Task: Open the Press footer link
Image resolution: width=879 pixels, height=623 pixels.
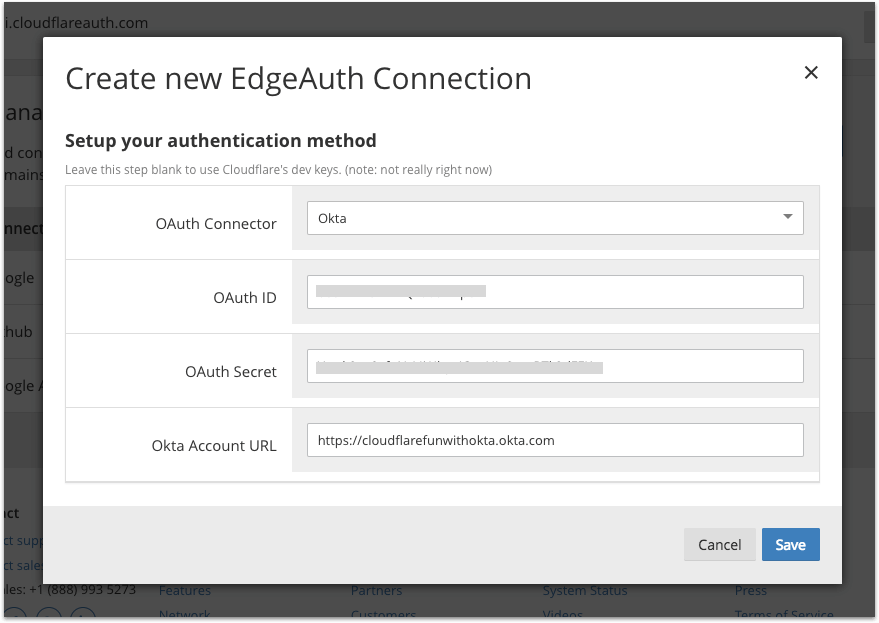Action: click(x=751, y=591)
